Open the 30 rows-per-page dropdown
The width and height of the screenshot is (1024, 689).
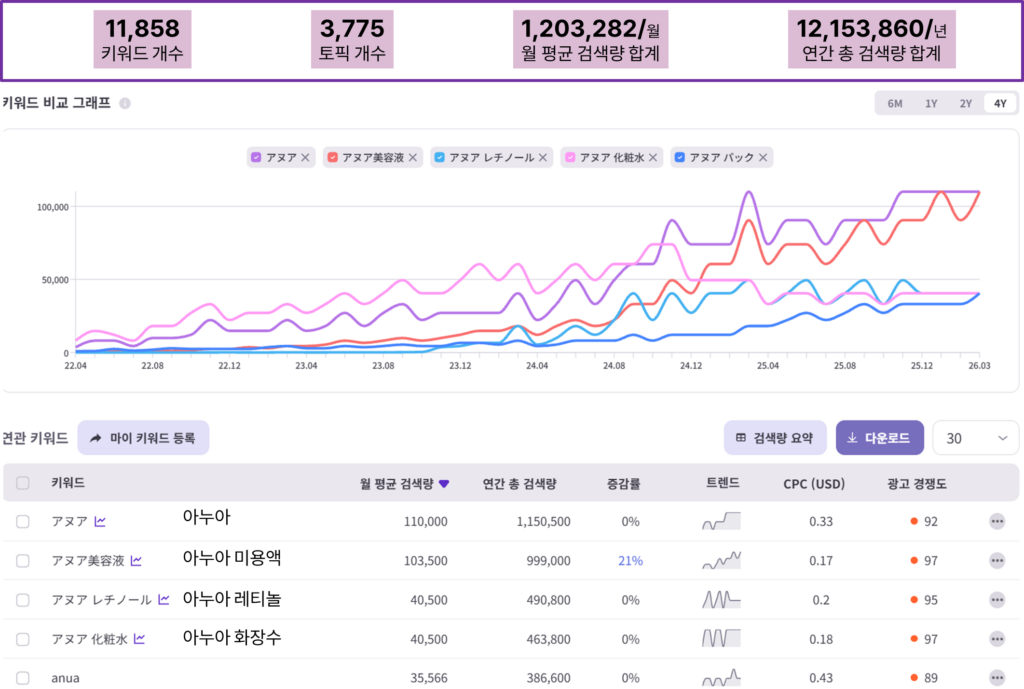(x=976, y=438)
